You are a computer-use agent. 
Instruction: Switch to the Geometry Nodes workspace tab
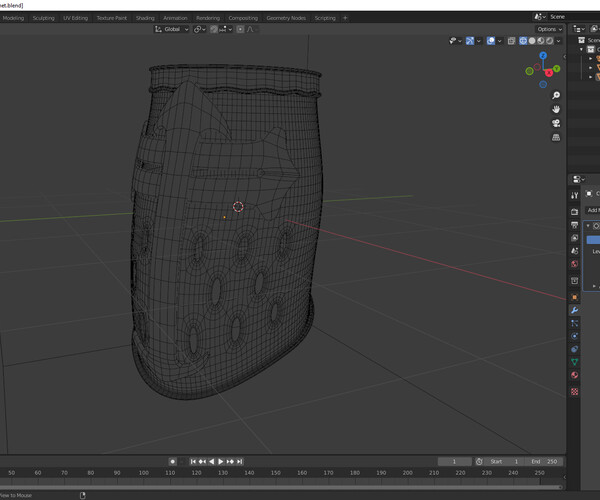(x=286, y=18)
